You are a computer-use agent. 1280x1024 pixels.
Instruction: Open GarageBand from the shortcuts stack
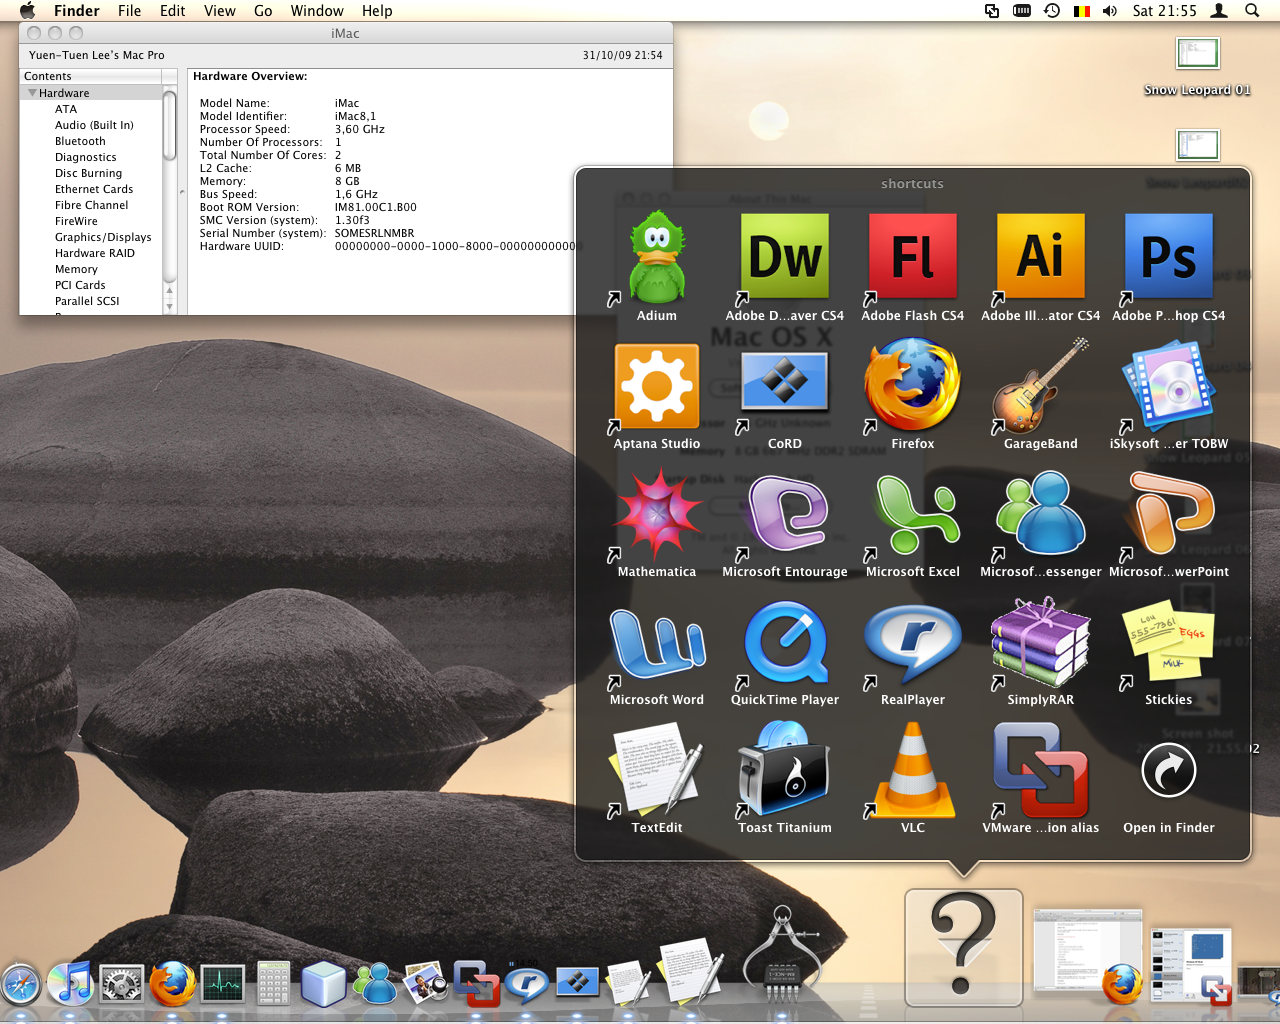(1041, 386)
